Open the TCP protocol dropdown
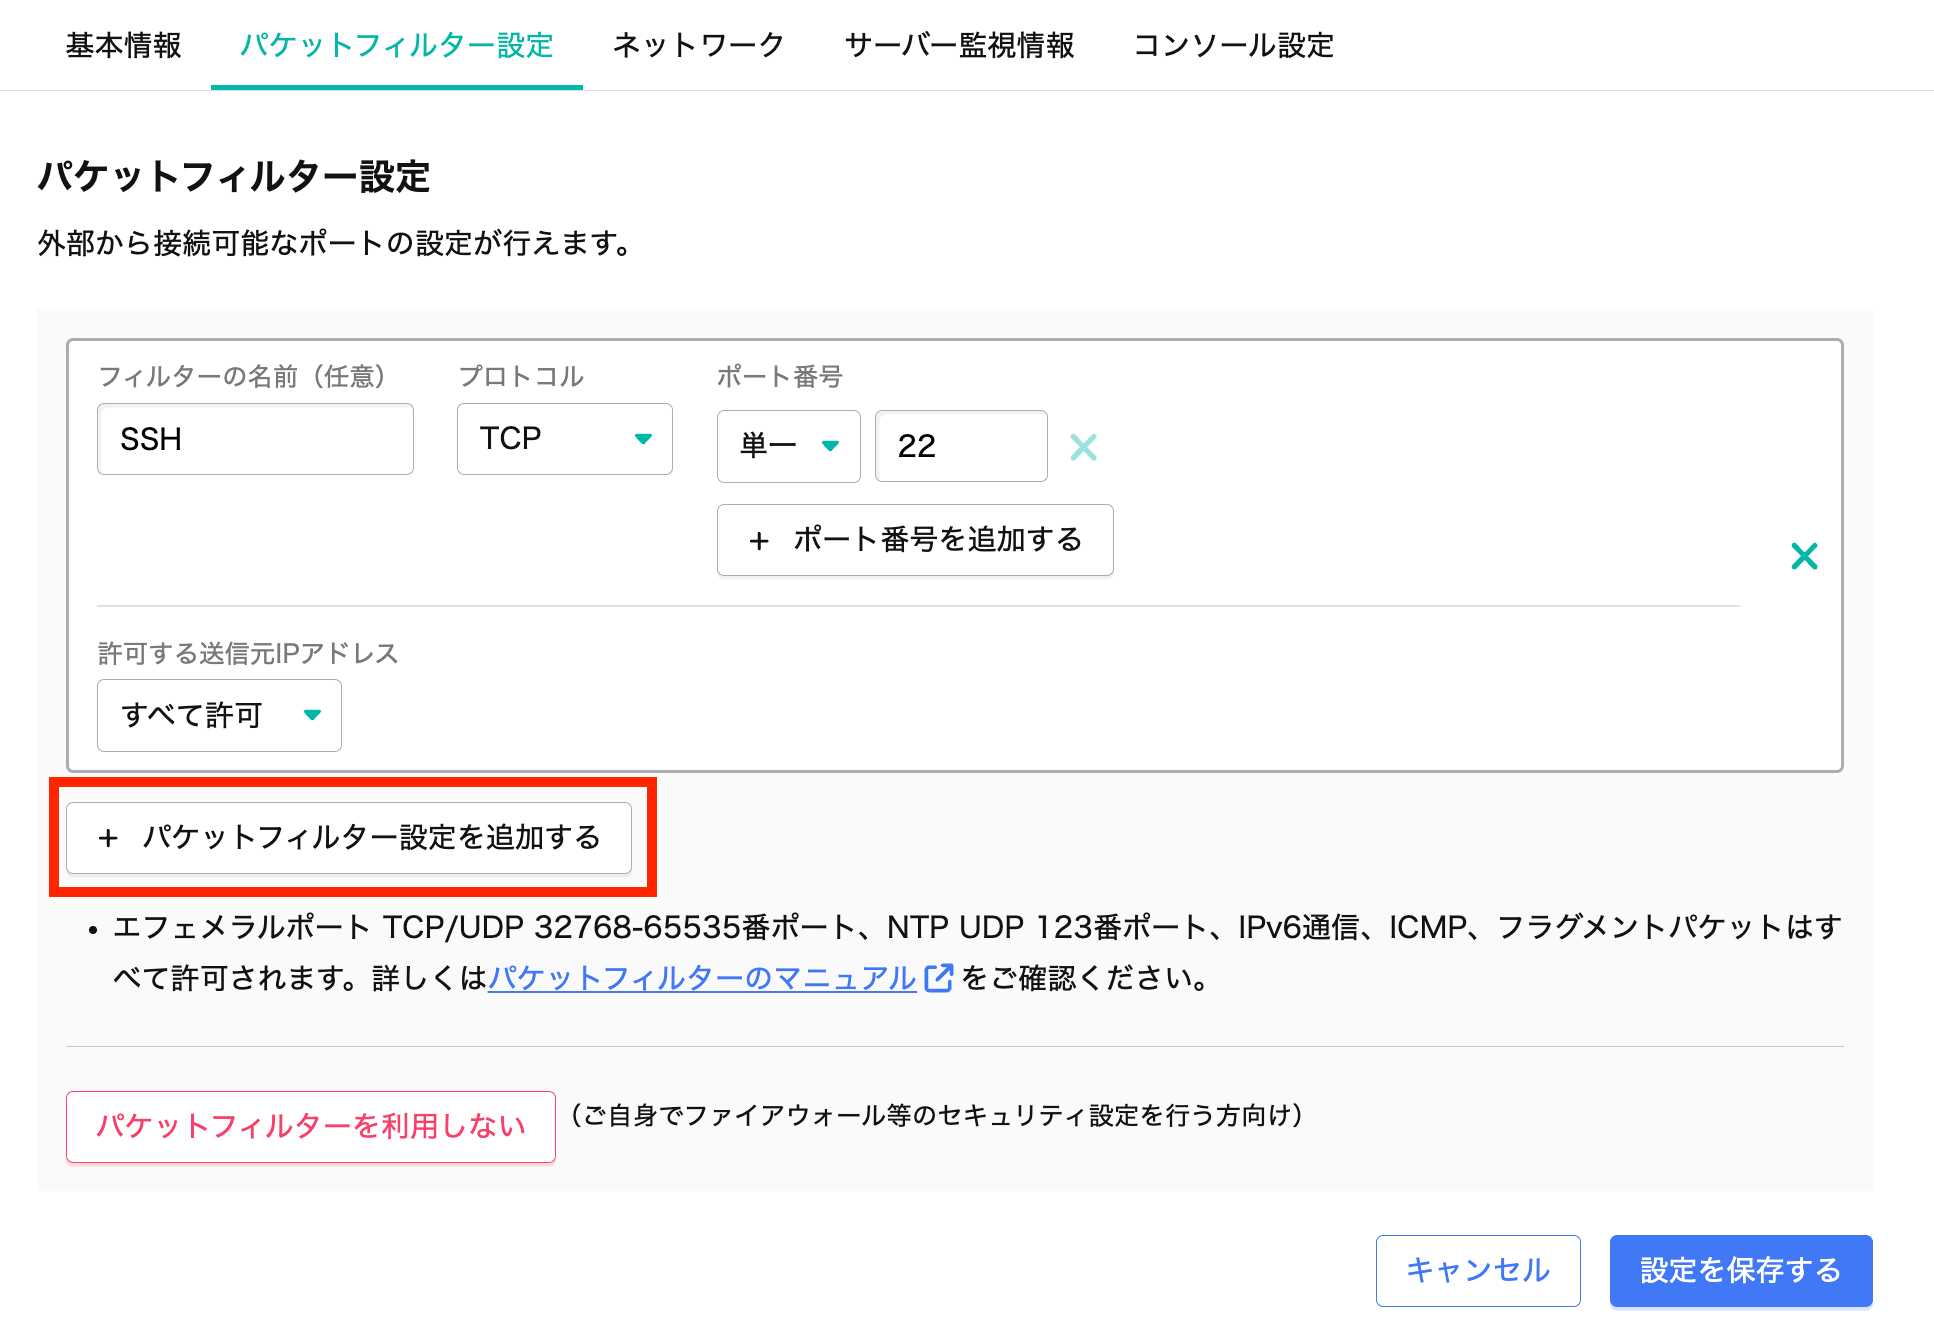 tap(564, 439)
